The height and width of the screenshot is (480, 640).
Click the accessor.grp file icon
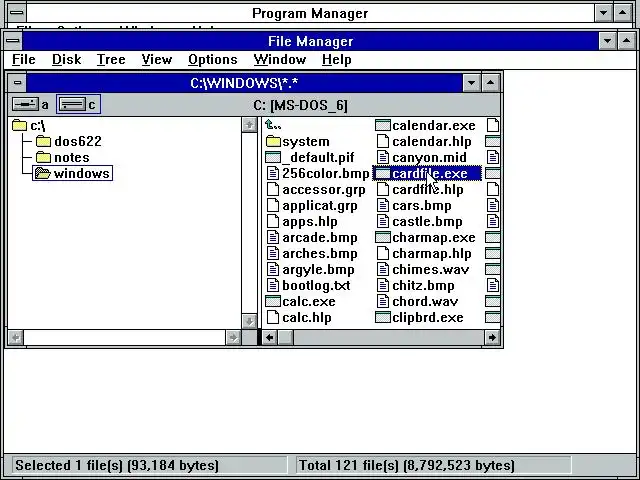pos(273,189)
